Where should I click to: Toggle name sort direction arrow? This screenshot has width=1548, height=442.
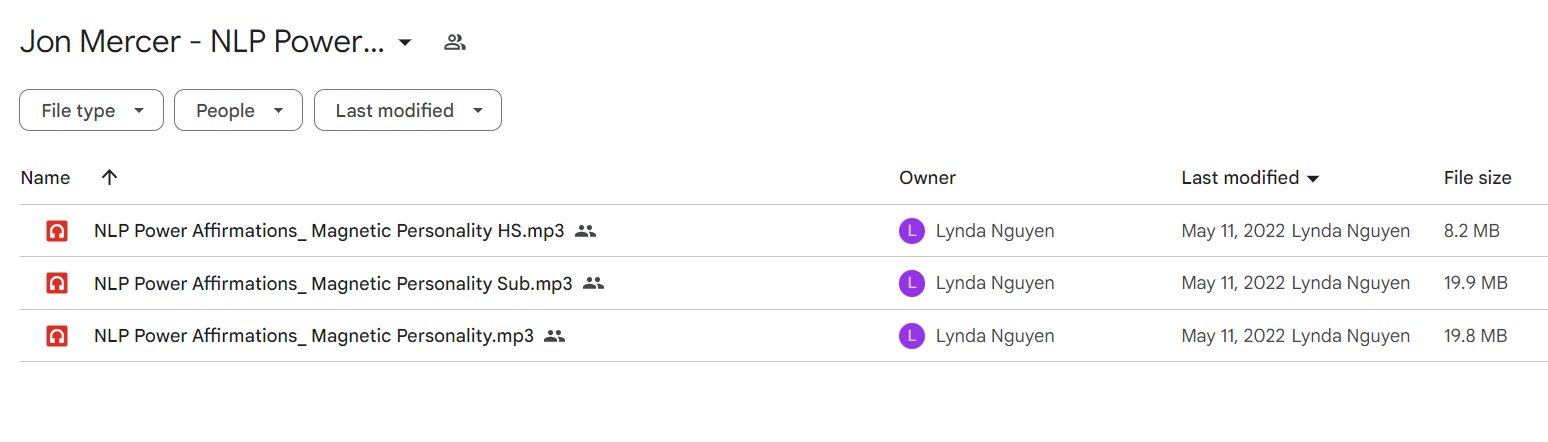(x=110, y=178)
